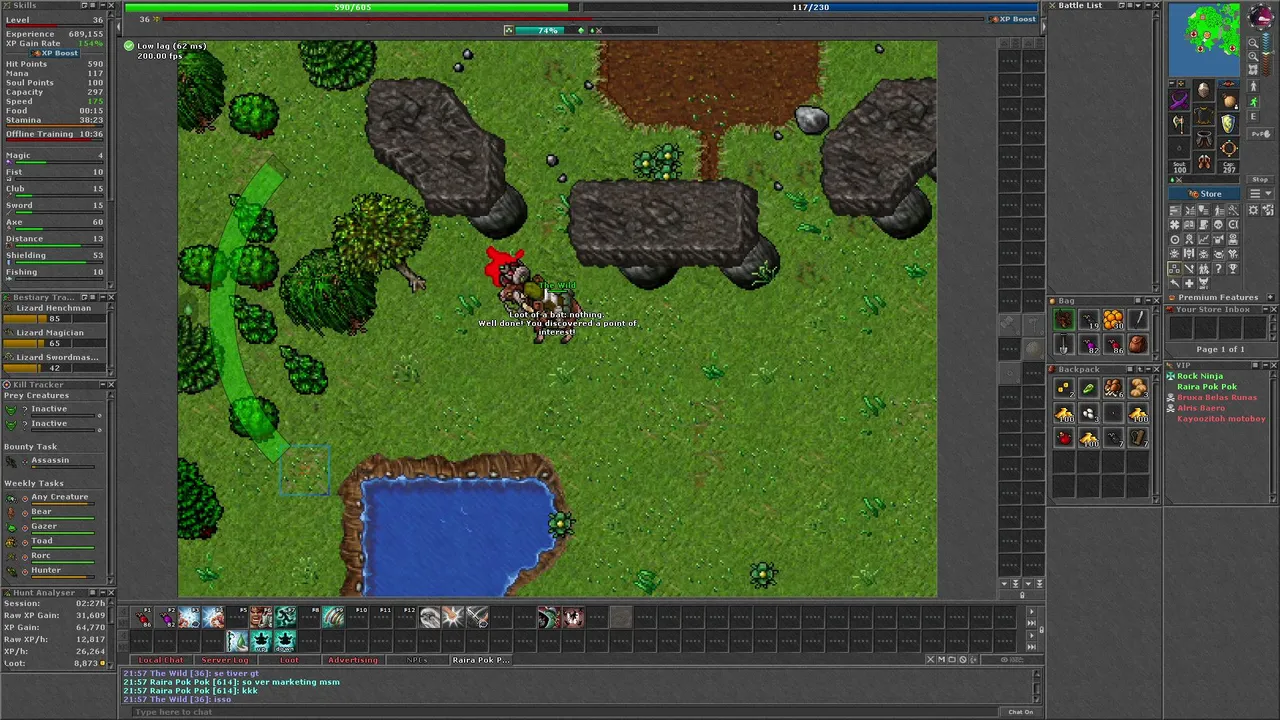This screenshot has width=1280, height=720.
Task: Open the menu dropdown below the Stop button
Action: click(x=1262, y=193)
